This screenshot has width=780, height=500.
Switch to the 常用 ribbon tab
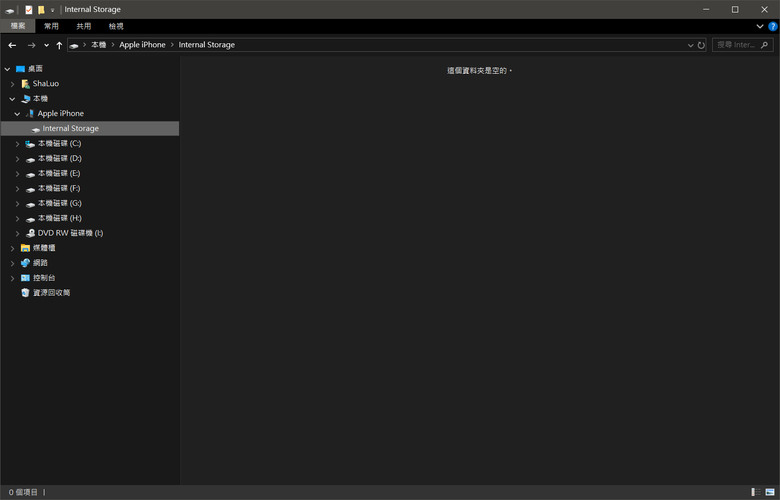[51, 26]
